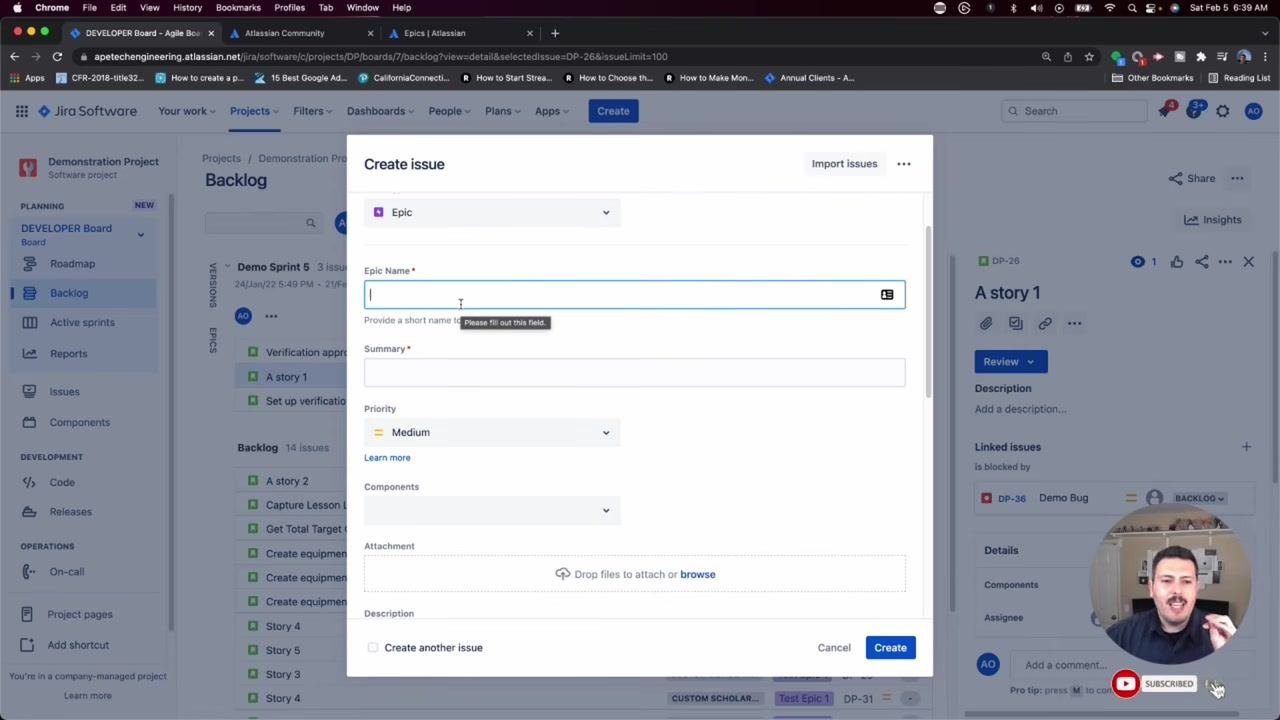The height and width of the screenshot is (720, 1280).
Task: Click the blue Create button in the dialog
Action: click(x=890, y=648)
